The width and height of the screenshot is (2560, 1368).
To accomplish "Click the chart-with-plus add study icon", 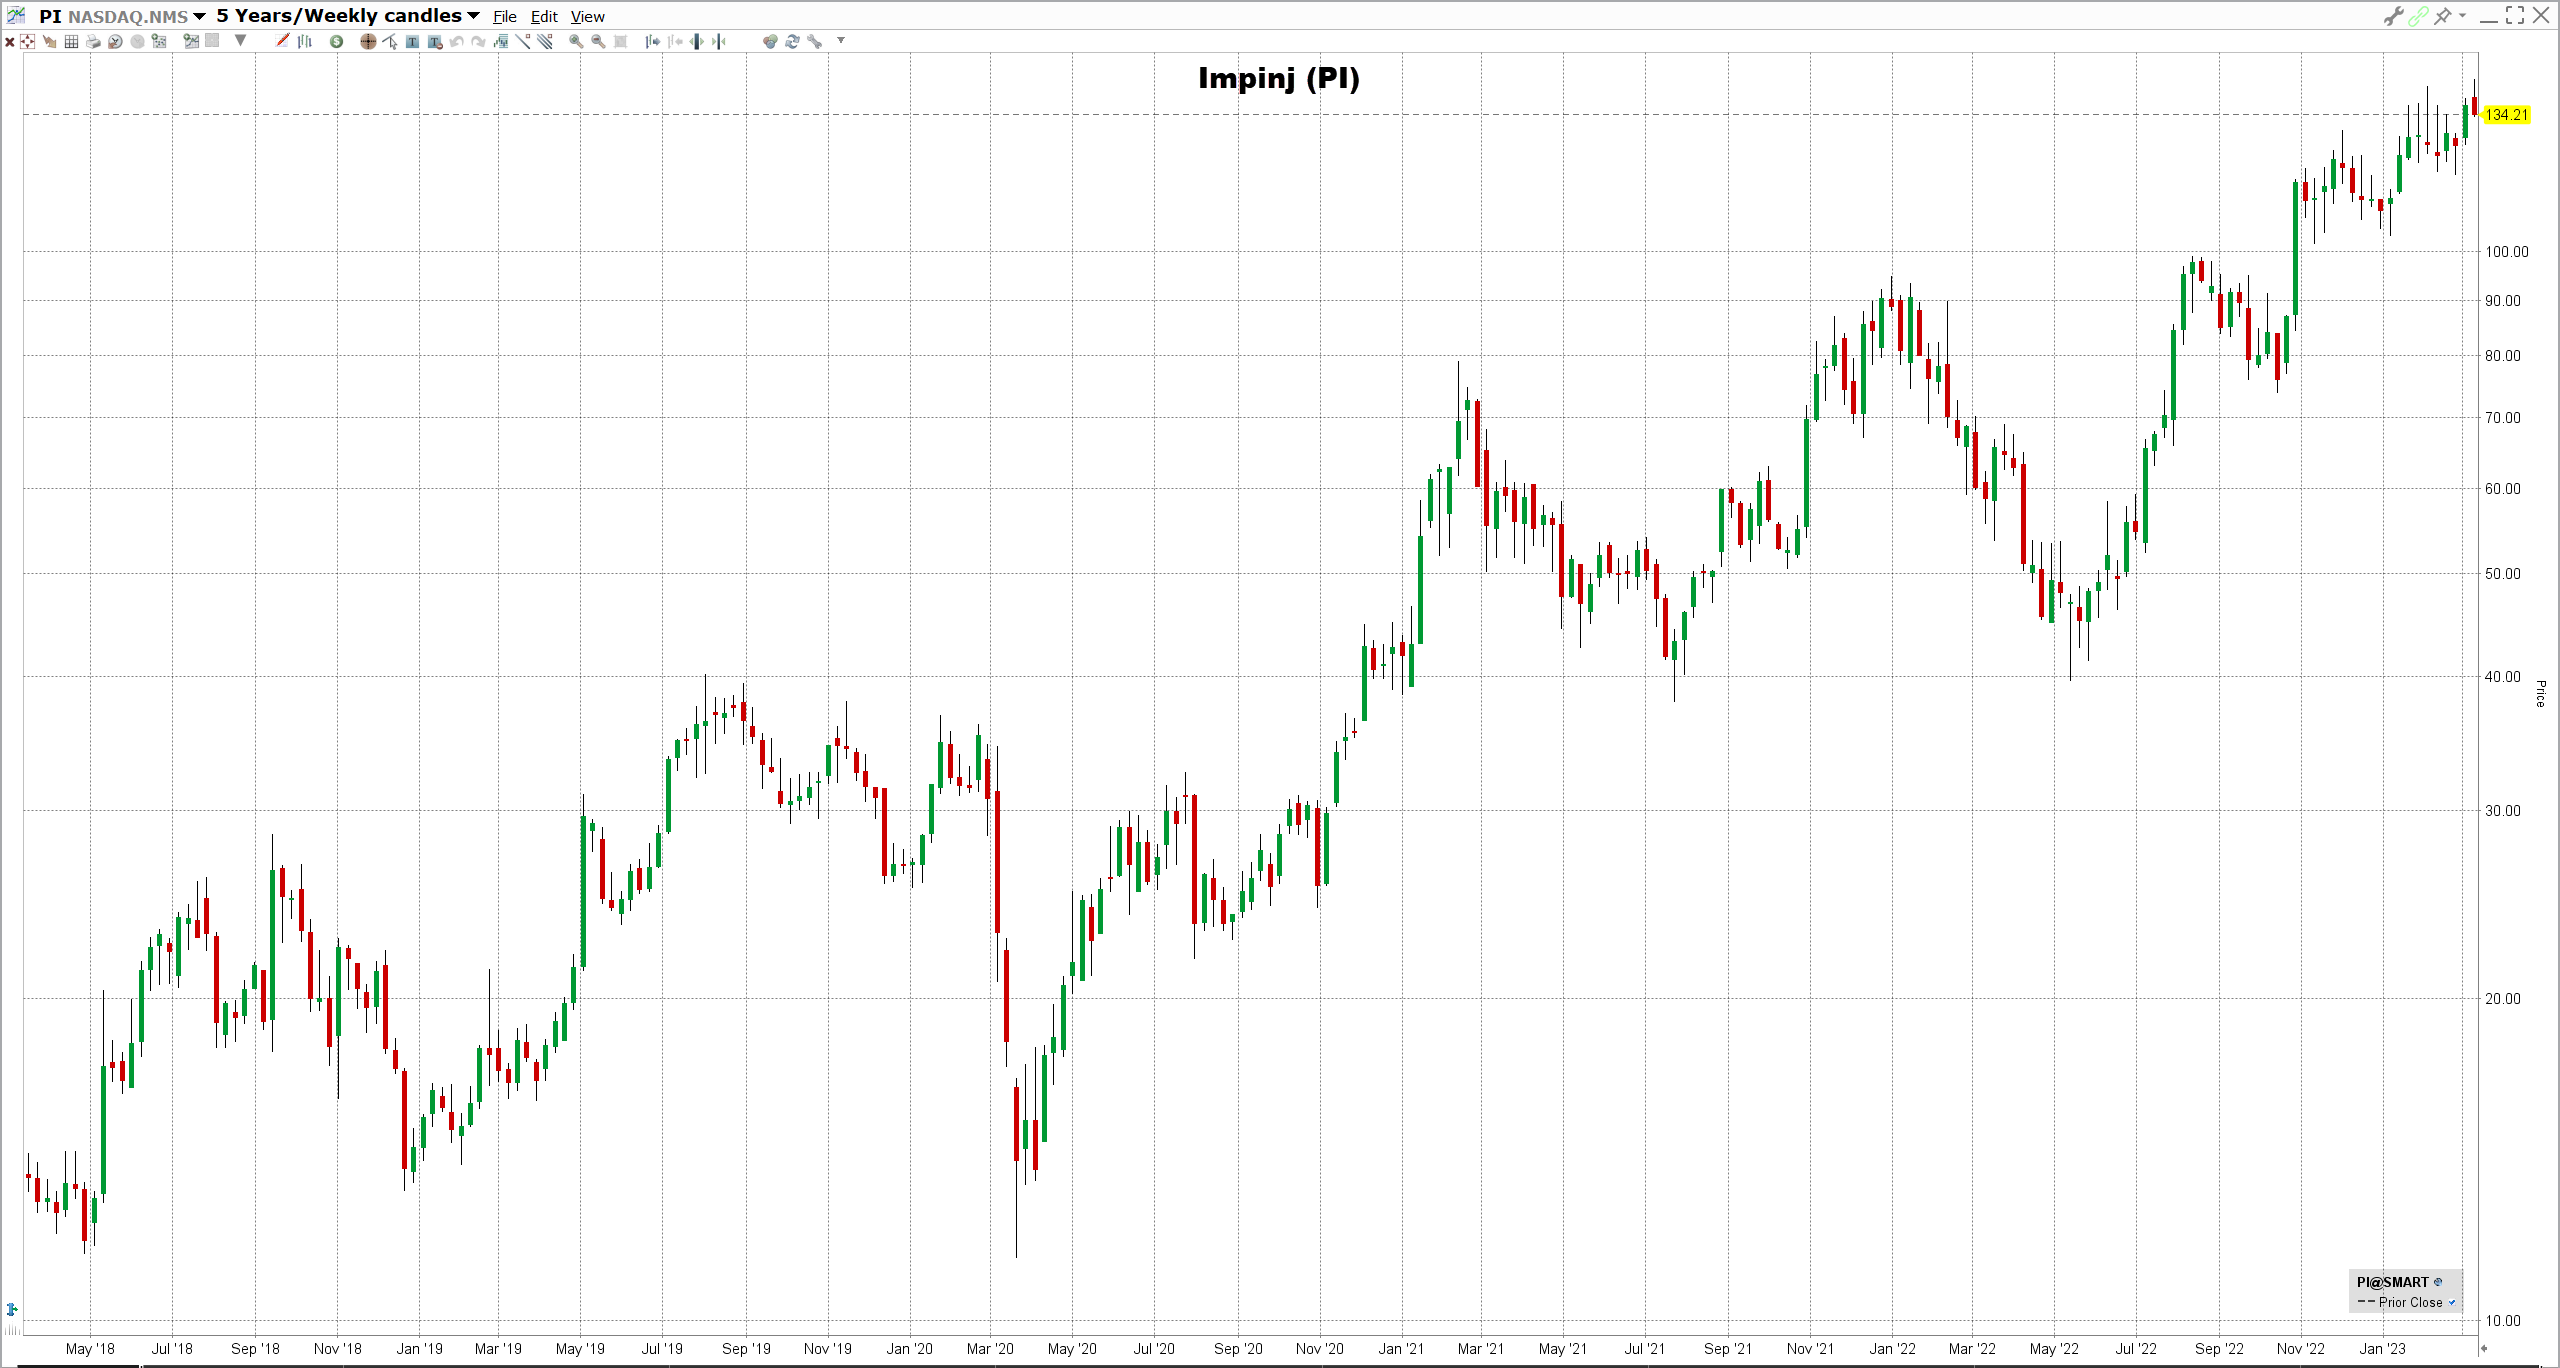I will 191,41.
